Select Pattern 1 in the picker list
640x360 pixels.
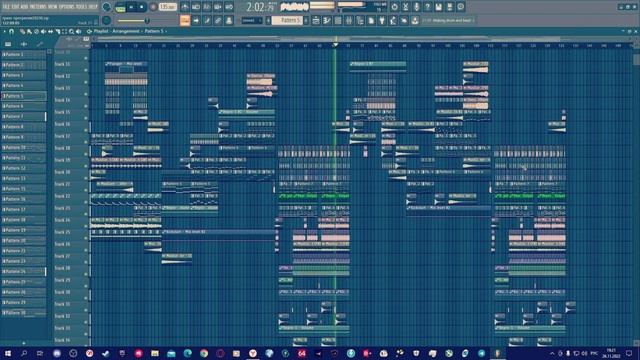[23, 54]
